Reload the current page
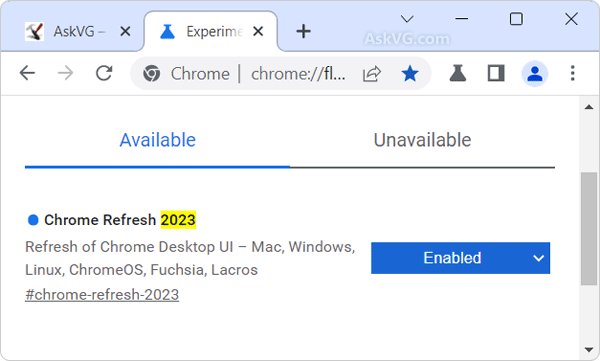 104,73
